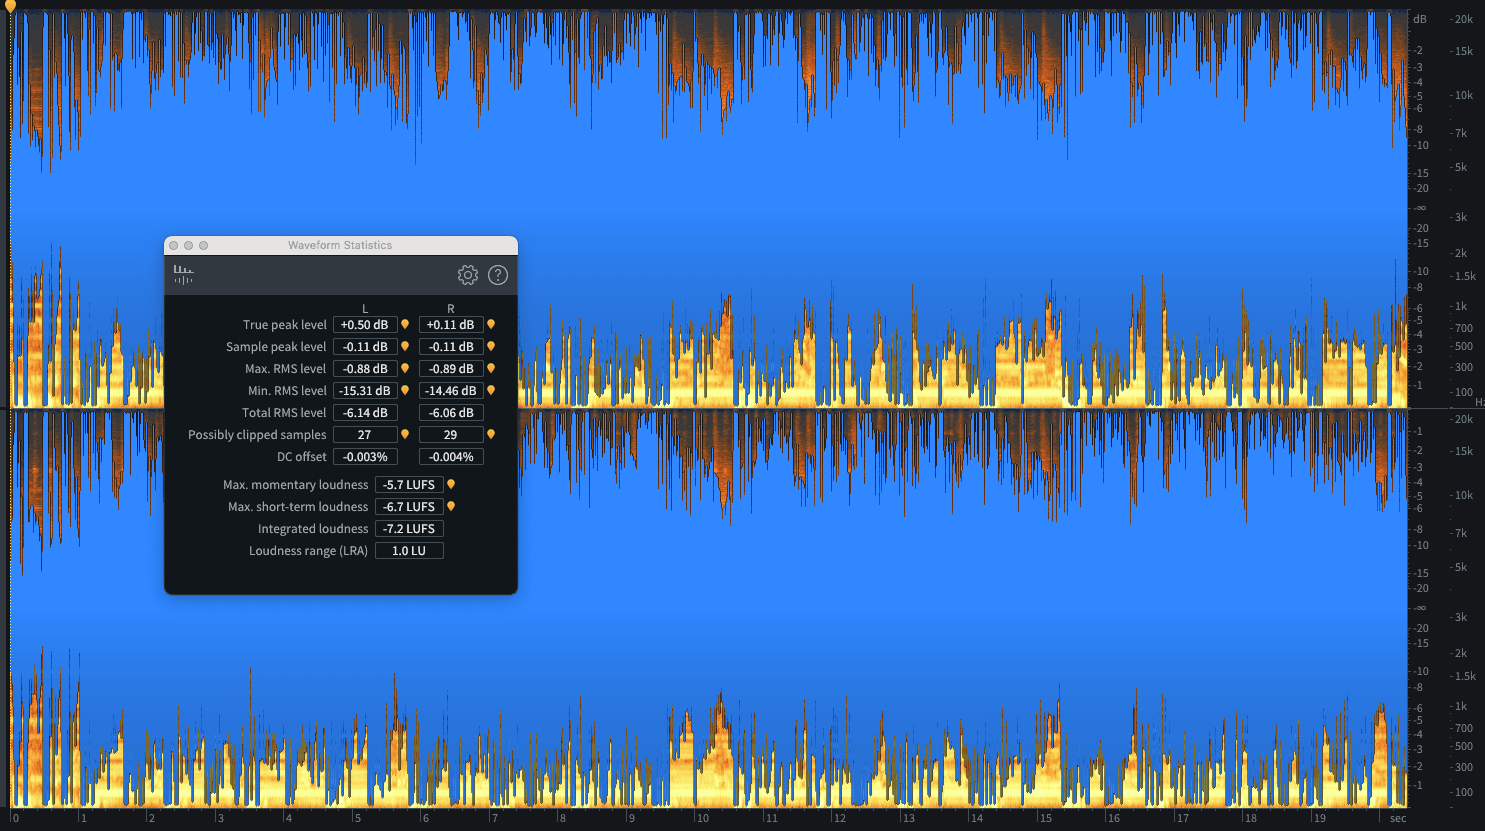Select the -0.003% DC offset value
Screen dimensions: 1485x831
tap(365, 457)
